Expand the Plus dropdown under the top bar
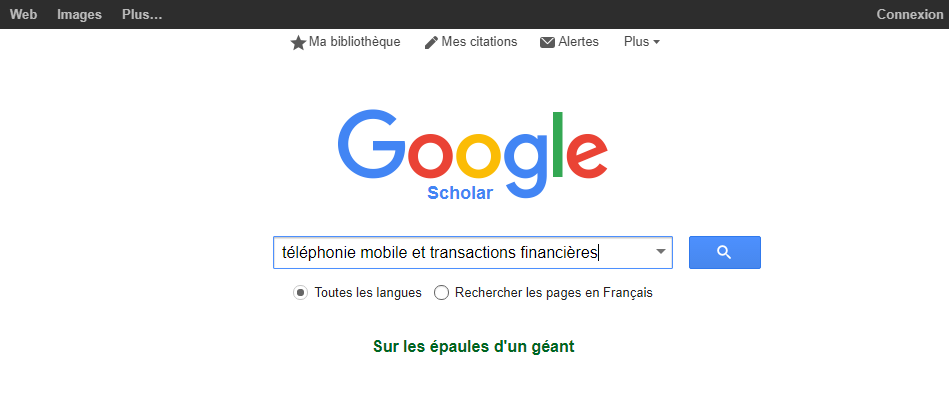 [x=641, y=42]
